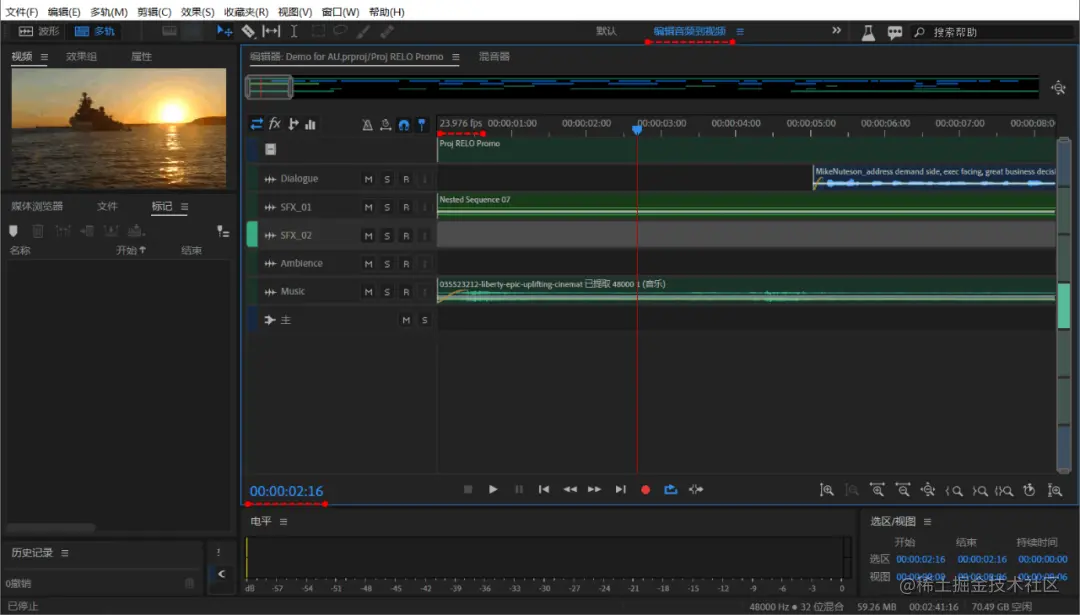Switch to the 效果组 tab
Screen dimensions: 1080x615
pyautogui.click(x=81, y=57)
